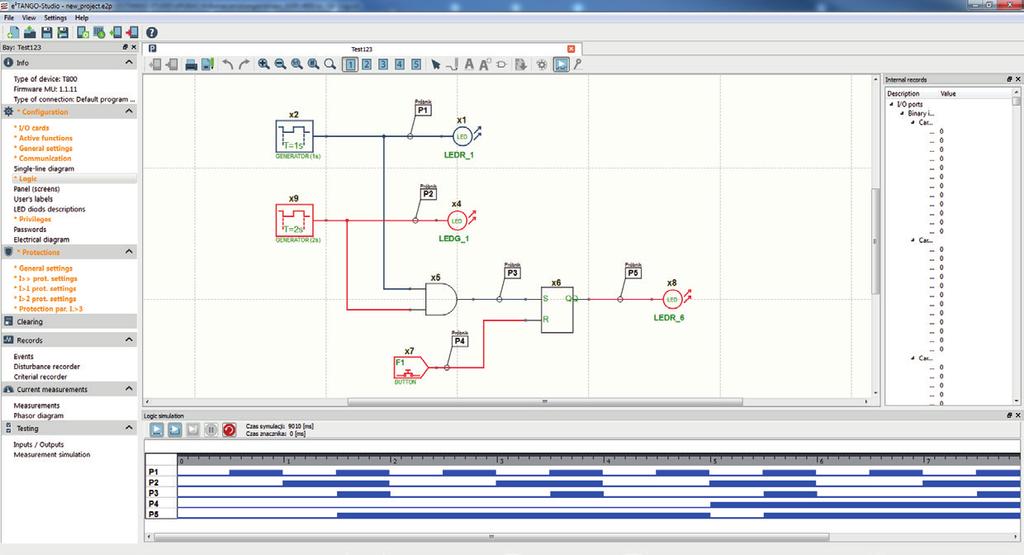Click the Help question mark icon
The height and width of the screenshot is (555, 1024).
[x=152, y=32]
